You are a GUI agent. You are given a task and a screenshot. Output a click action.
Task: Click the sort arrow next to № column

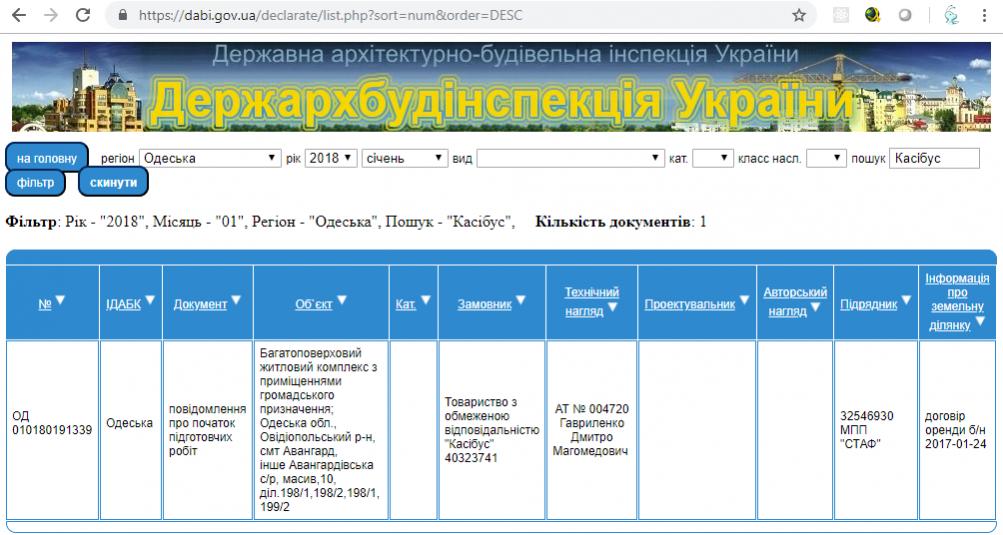tap(60, 301)
